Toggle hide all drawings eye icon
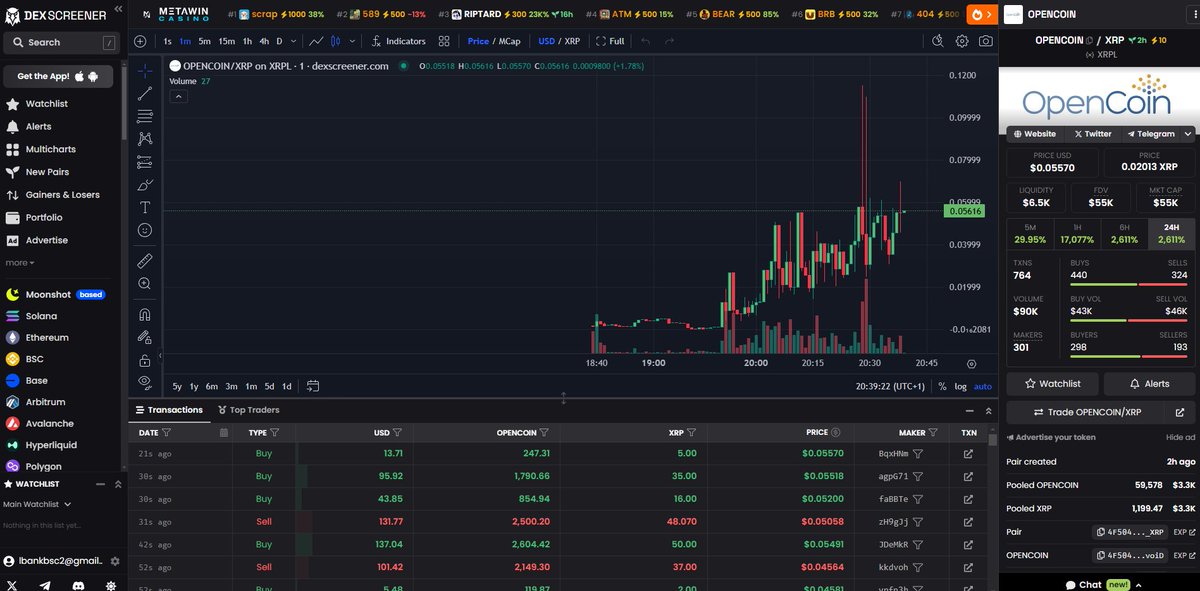This screenshot has height=591, width=1200. point(145,382)
